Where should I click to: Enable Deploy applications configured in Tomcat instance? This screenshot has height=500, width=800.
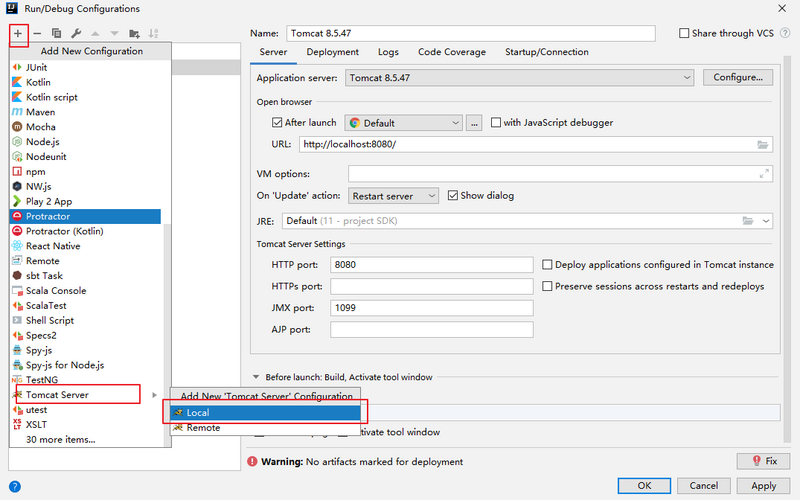pyautogui.click(x=547, y=264)
